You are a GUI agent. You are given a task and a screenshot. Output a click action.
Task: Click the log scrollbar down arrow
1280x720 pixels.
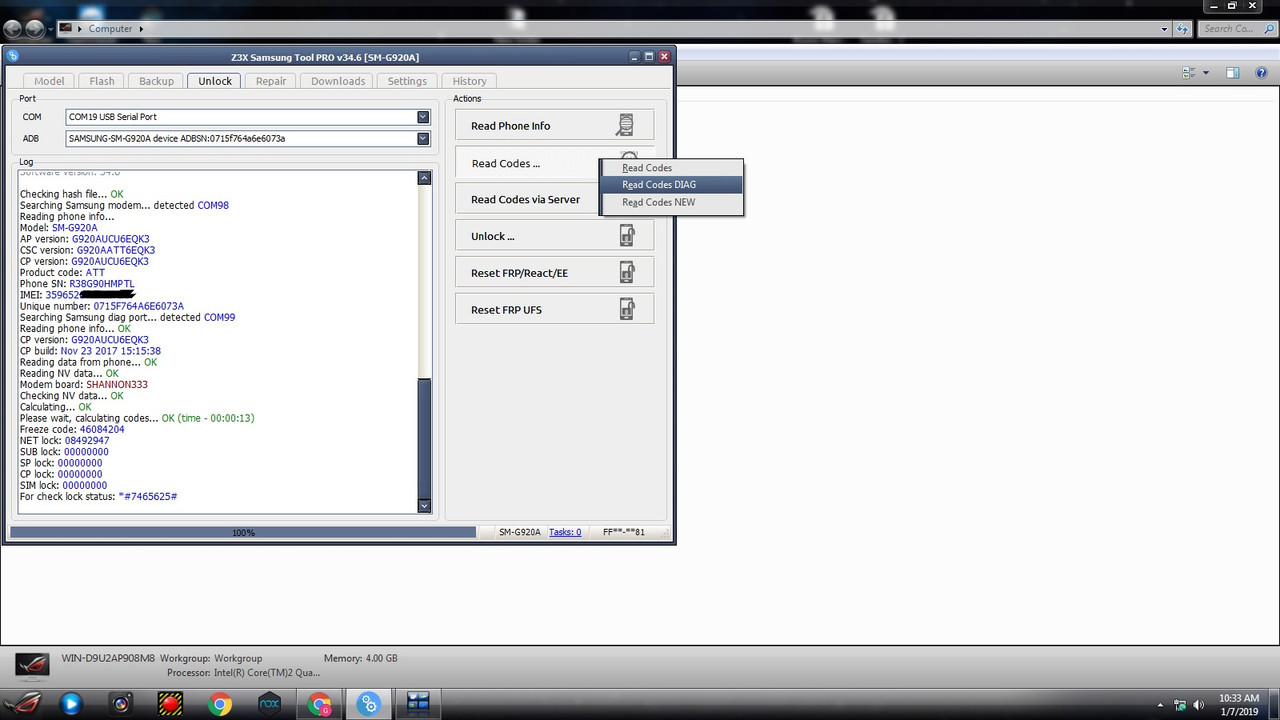pos(424,506)
